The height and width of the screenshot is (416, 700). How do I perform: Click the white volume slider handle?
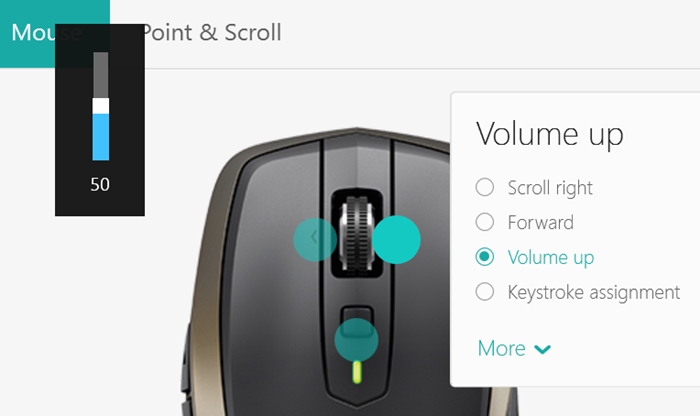click(100, 106)
